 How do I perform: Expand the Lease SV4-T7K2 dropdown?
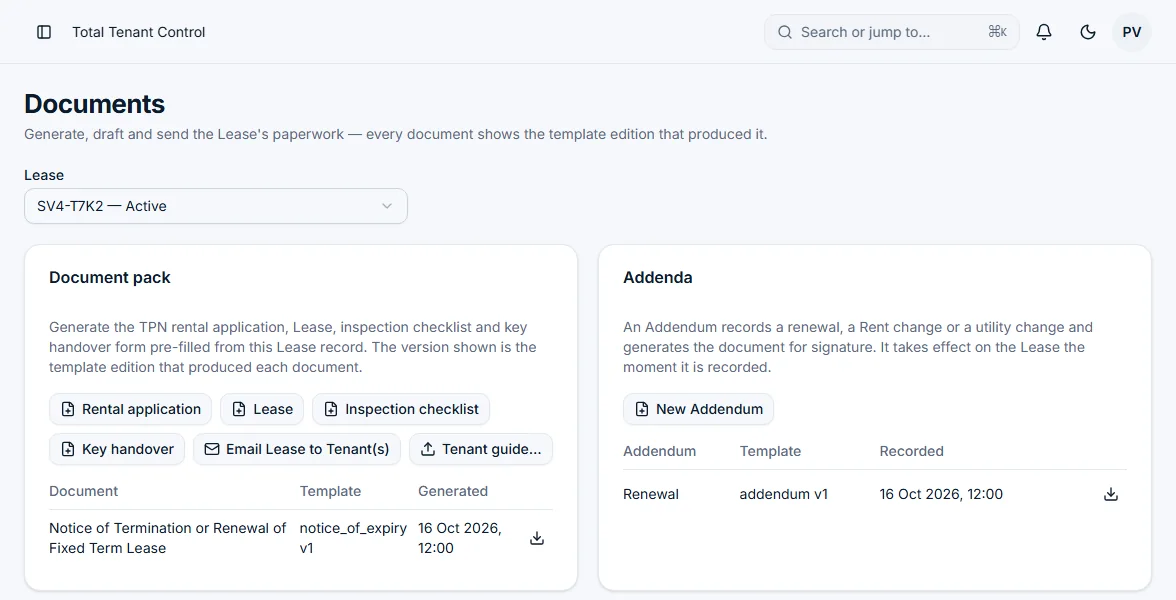click(x=216, y=206)
